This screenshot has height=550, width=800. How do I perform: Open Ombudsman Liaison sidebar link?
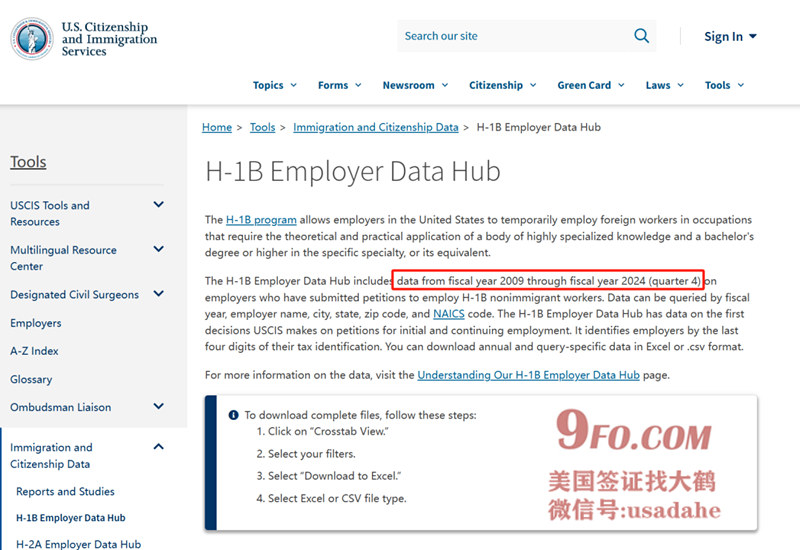coord(61,407)
